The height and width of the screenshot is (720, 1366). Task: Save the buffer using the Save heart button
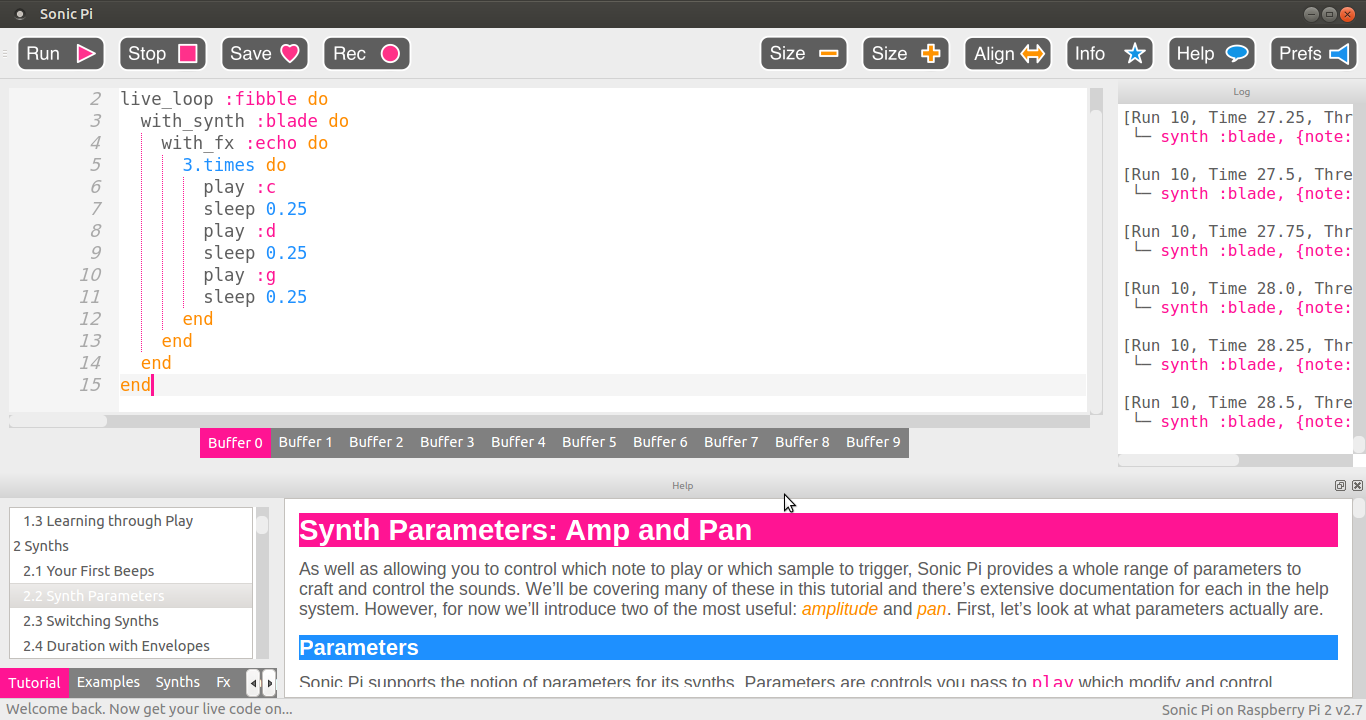(265, 54)
